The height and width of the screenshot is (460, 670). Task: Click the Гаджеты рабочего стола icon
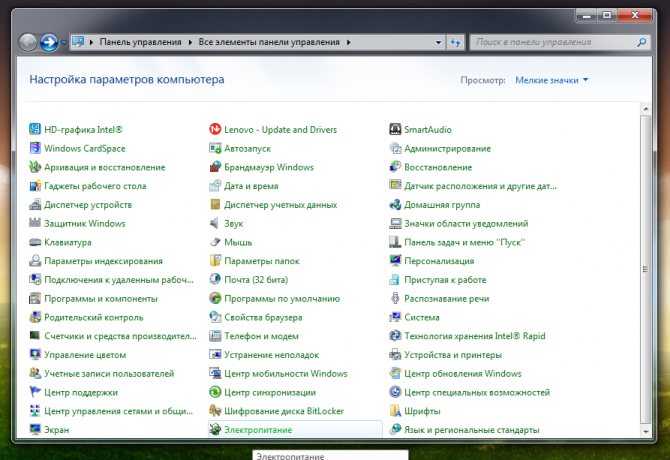pos(35,185)
